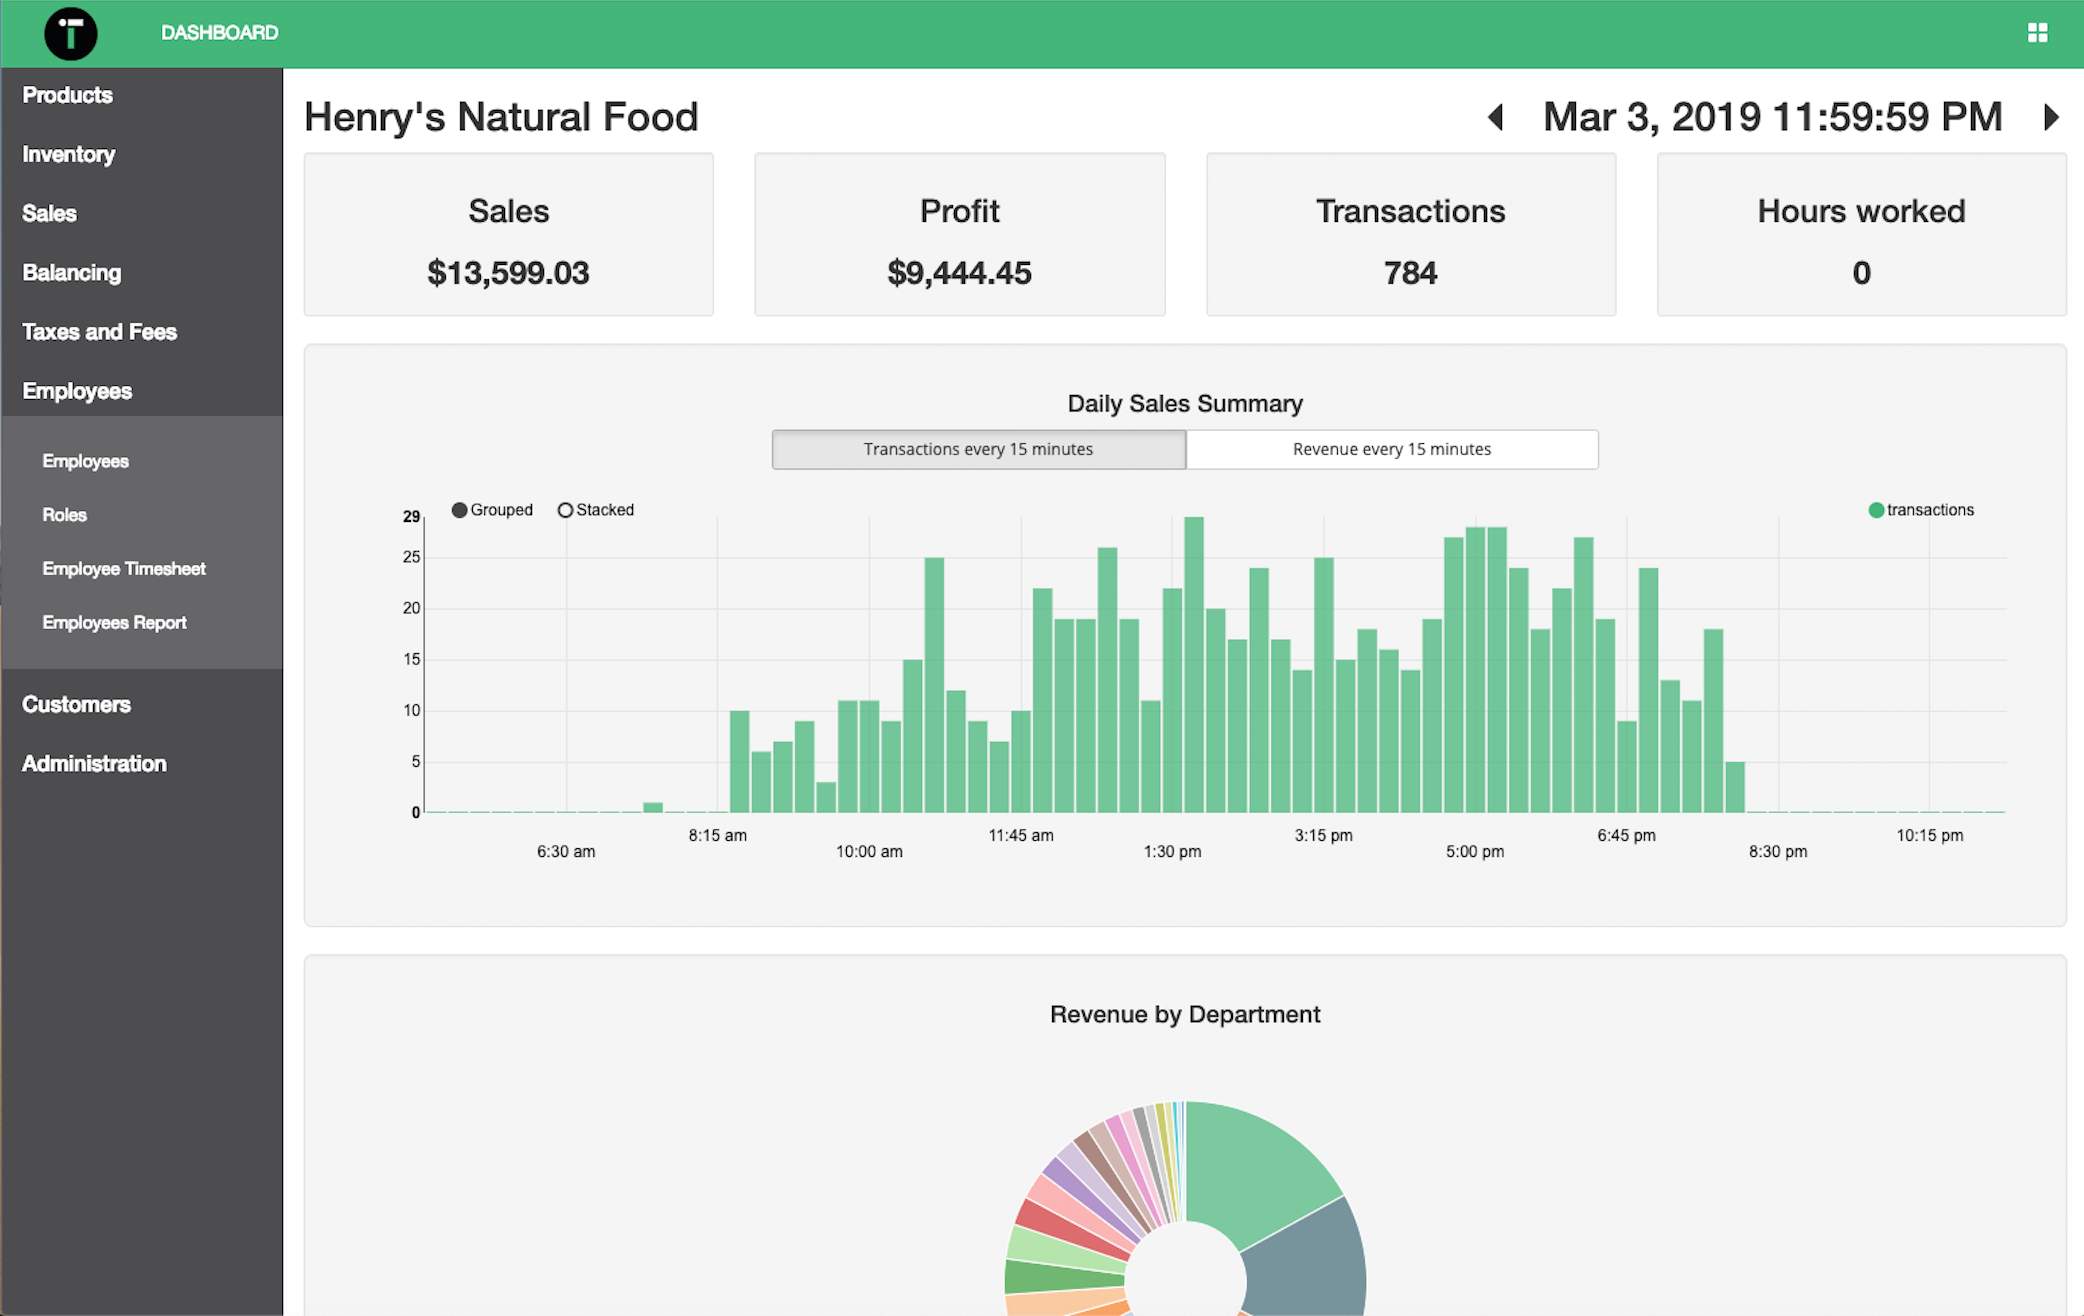Click the DASHBOARD header link

219,33
